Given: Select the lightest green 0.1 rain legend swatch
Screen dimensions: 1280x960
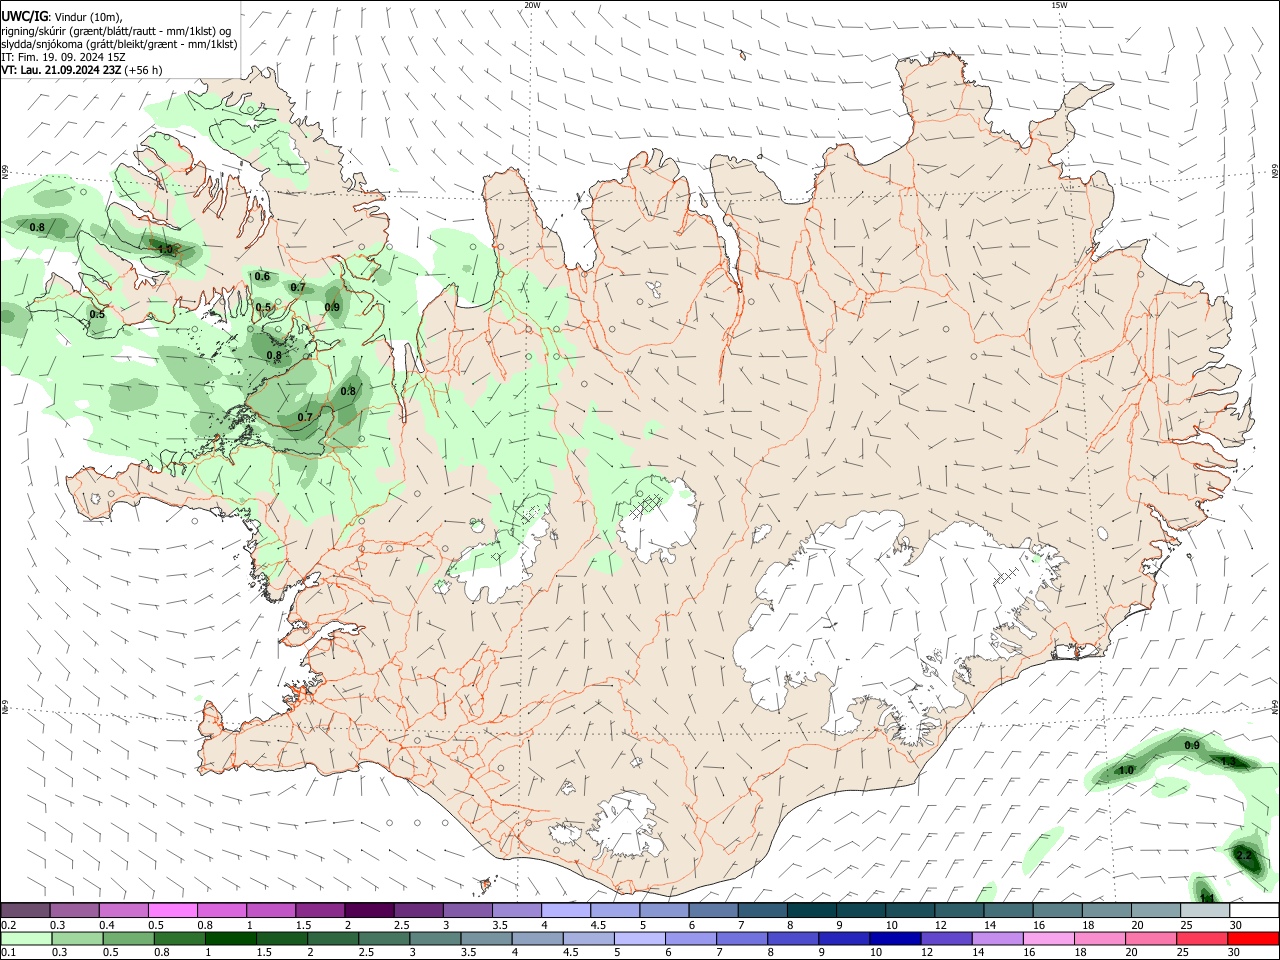Looking at the screenshot, I should click(26, 938).
